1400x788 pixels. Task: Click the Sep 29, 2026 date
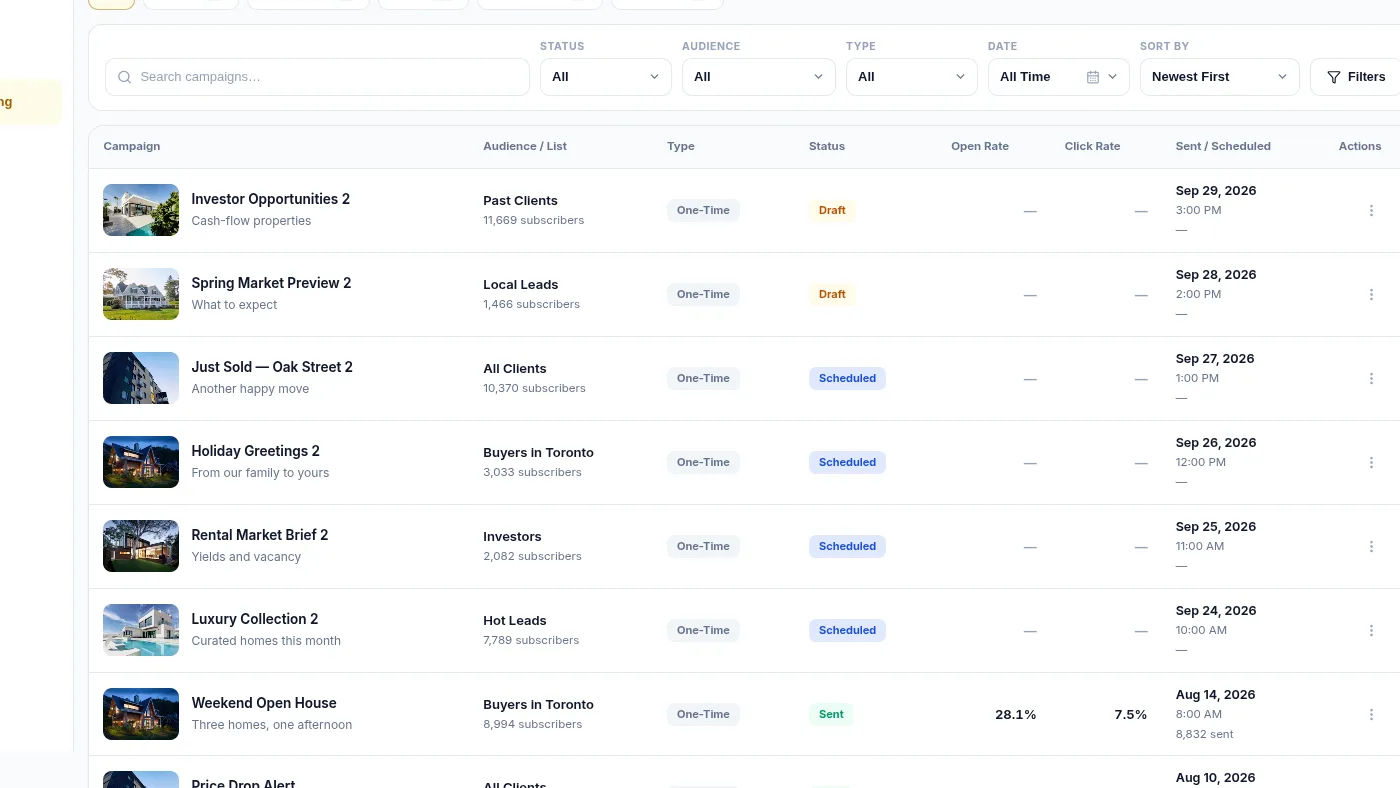click(1216, 190)
